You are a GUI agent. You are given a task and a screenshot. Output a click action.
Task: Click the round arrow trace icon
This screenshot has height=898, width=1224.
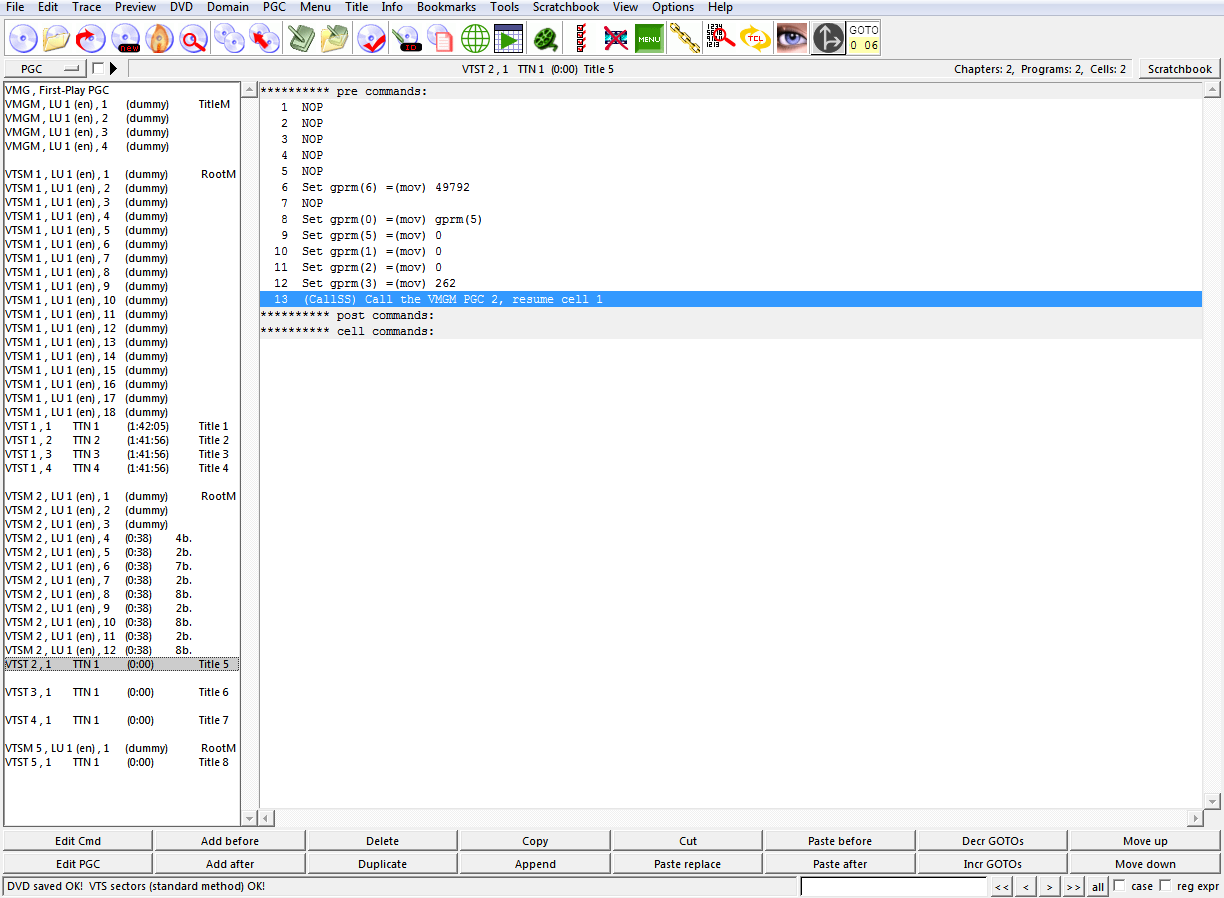(828, 38)
